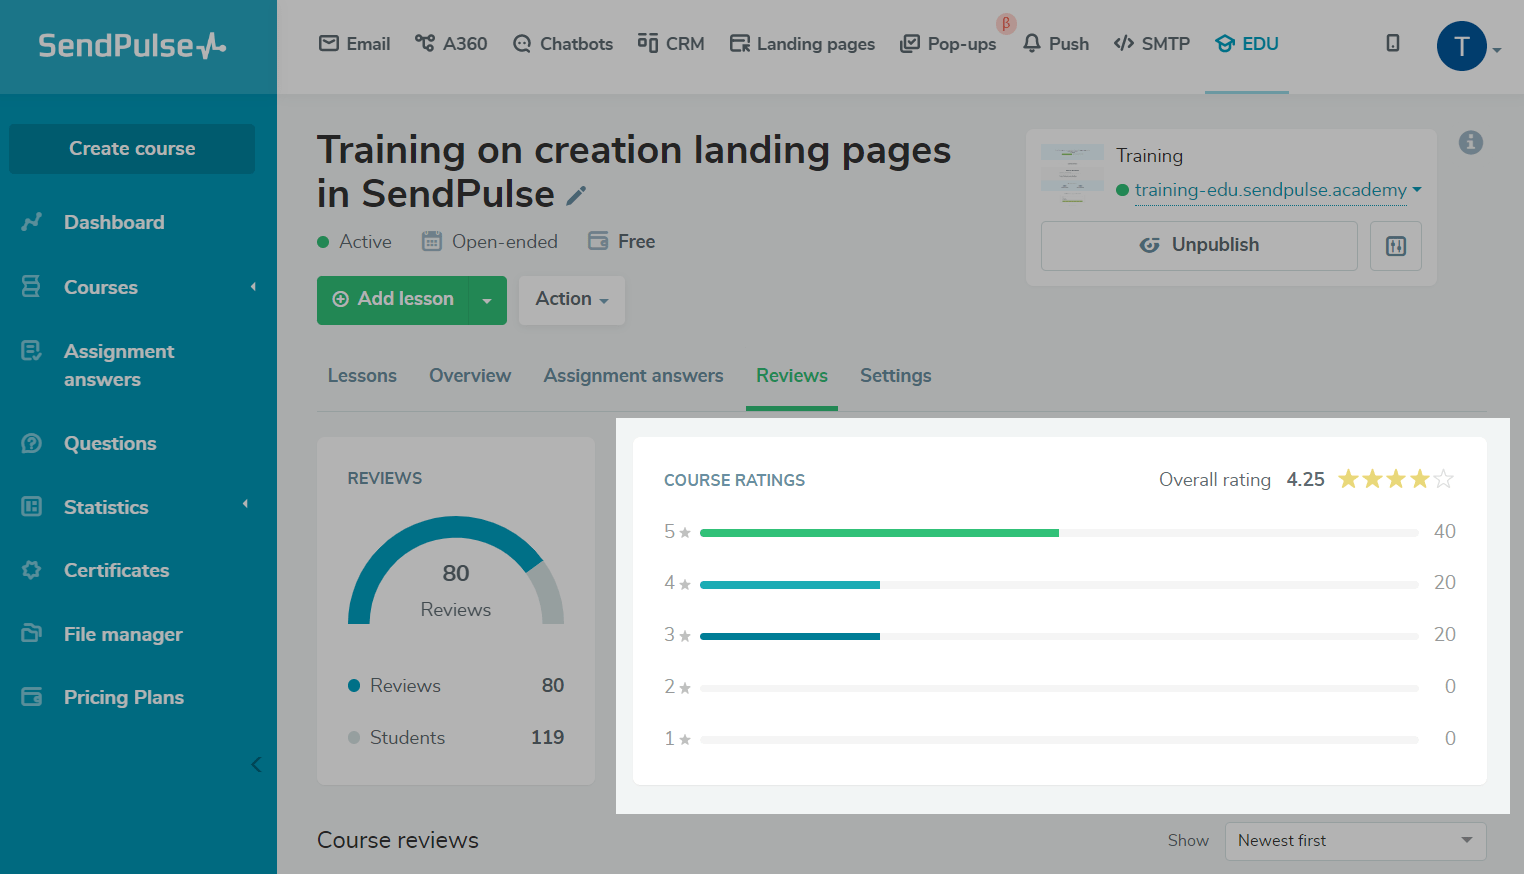Click the Create course button
1524x874 pixels.
[x=132, y=149]
